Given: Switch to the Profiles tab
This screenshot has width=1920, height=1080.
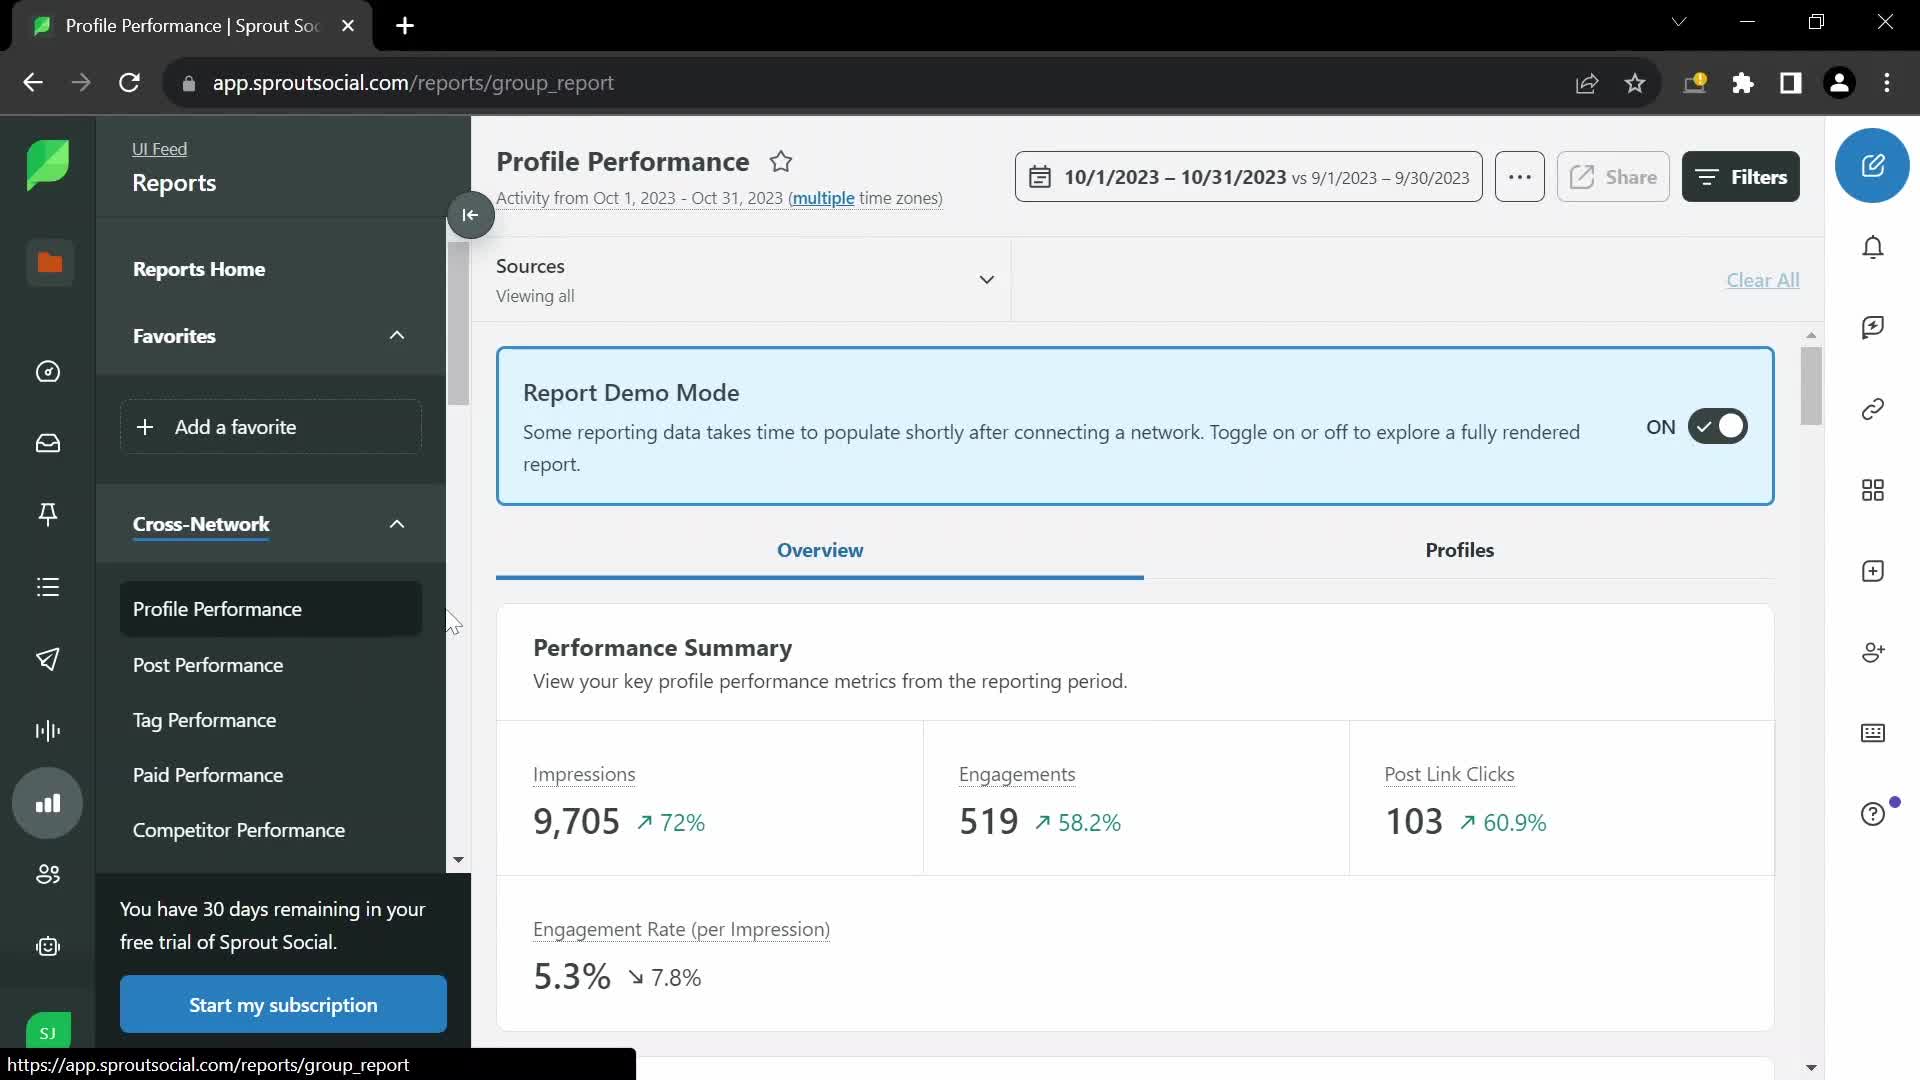Looking at the screenshot, I should [x=1460, y=550].
